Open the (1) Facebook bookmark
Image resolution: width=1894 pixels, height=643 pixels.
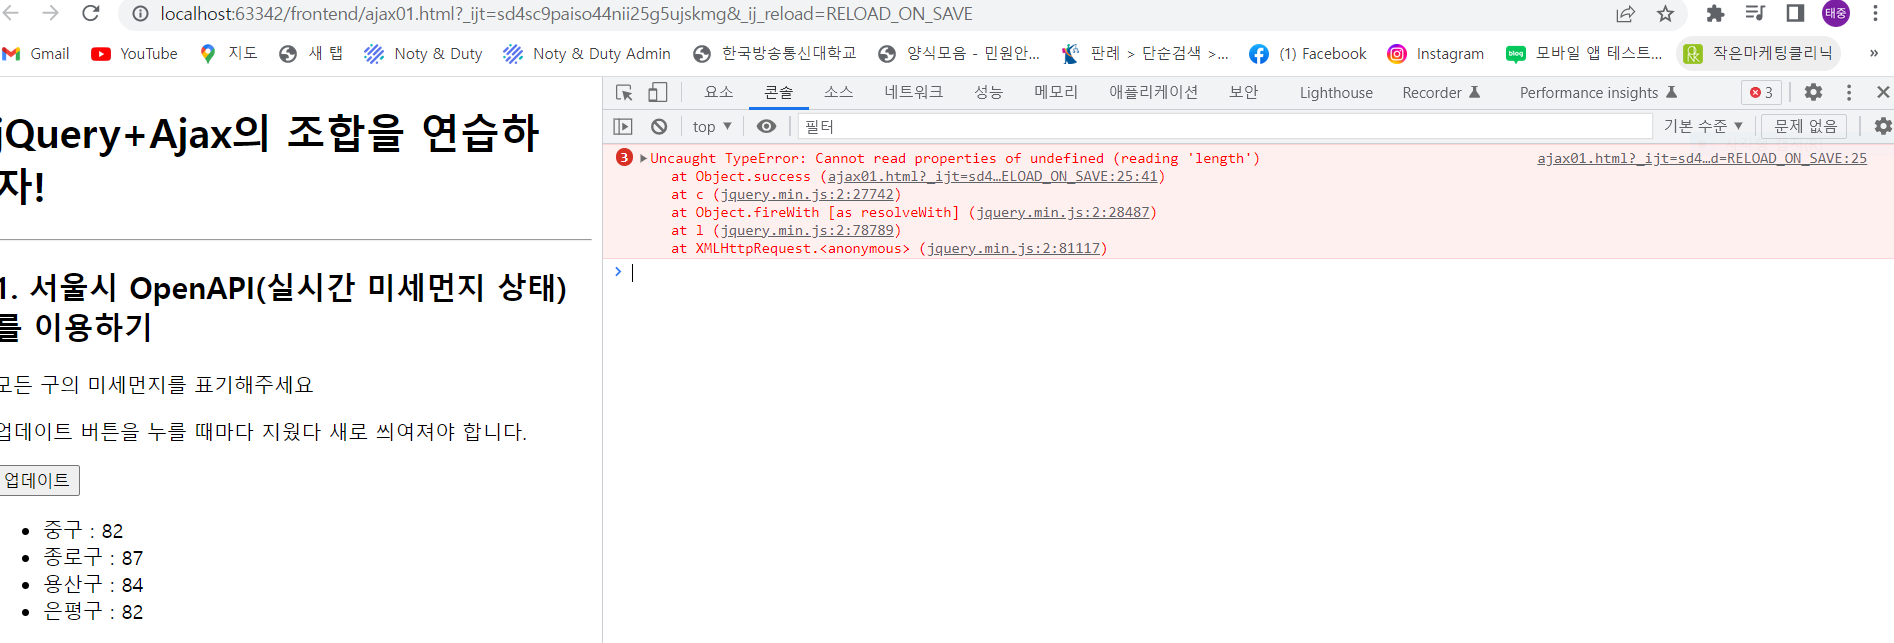[1308, 54]
